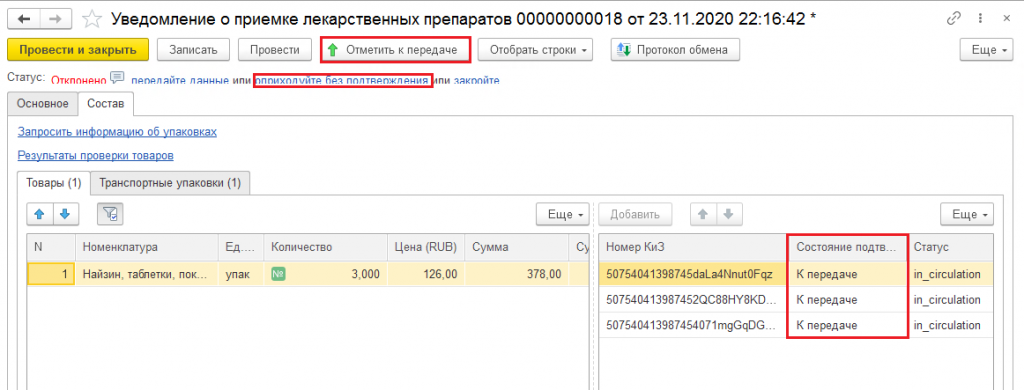Screen dimensions: 1024x390
Task: Click the red 'Отклонено' status text
Action: point(78,80)
